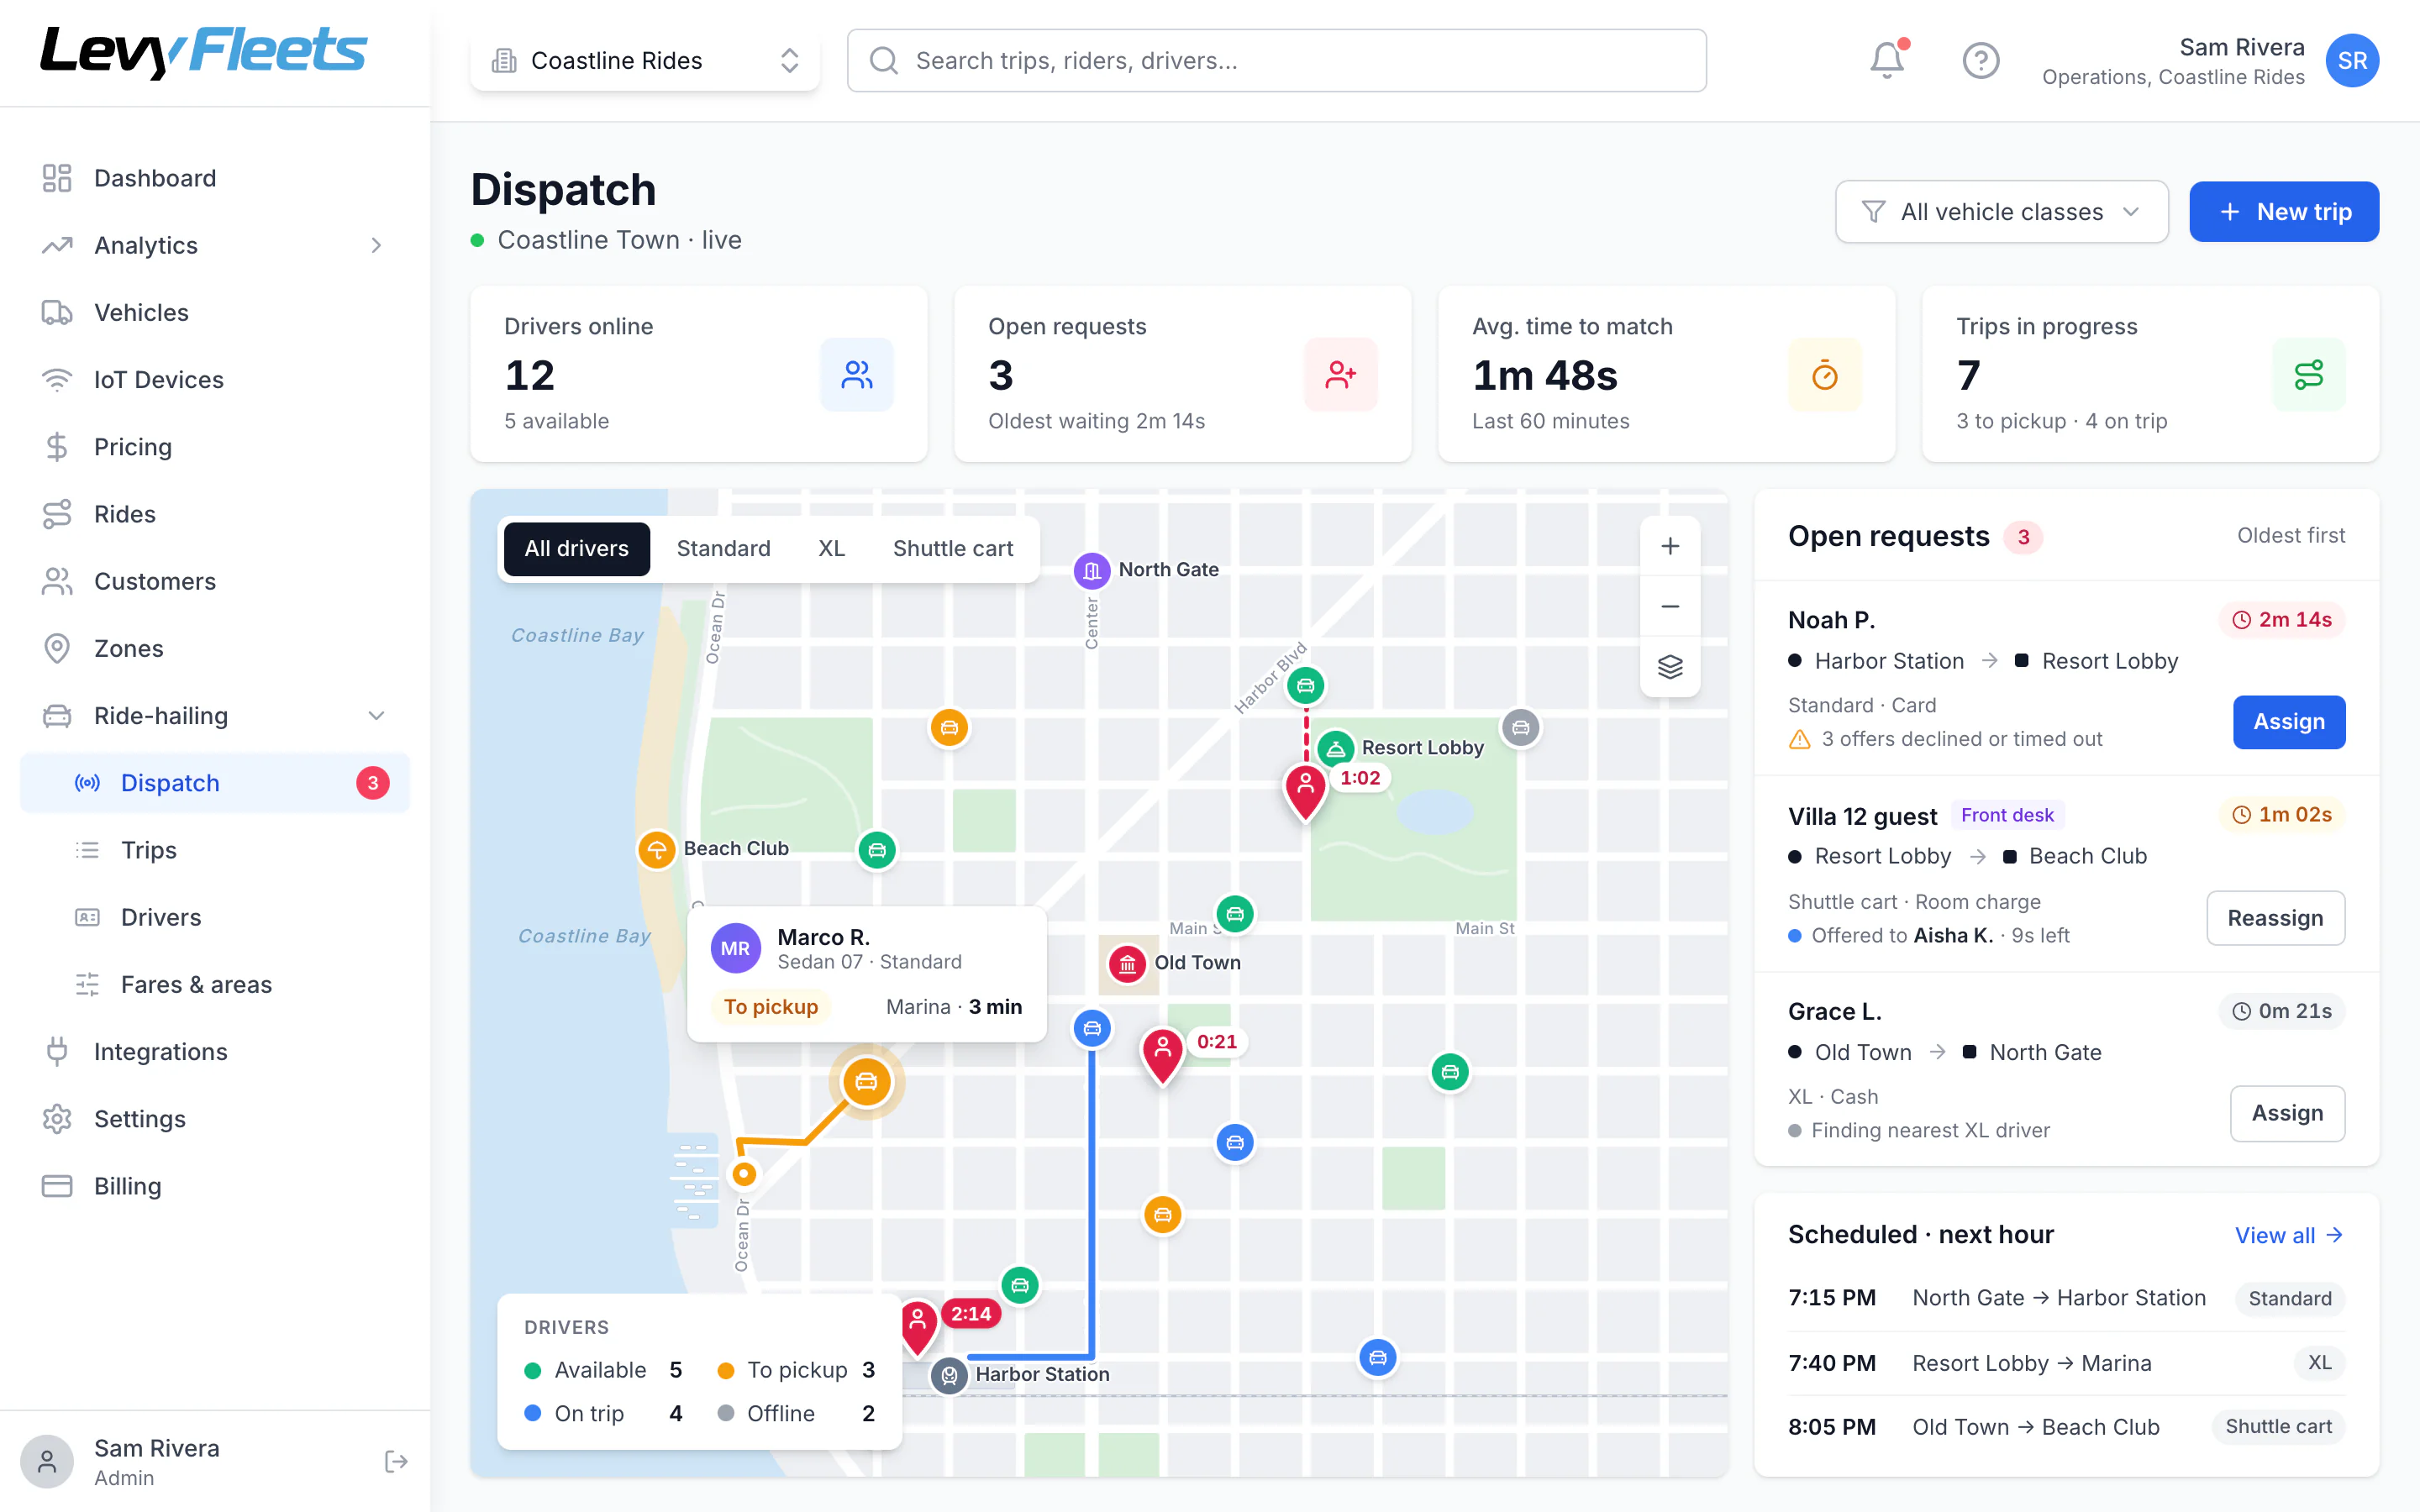The image size is (2420, 1512).
Task: Open the help question mark icon
Action: pos(1980,60)
